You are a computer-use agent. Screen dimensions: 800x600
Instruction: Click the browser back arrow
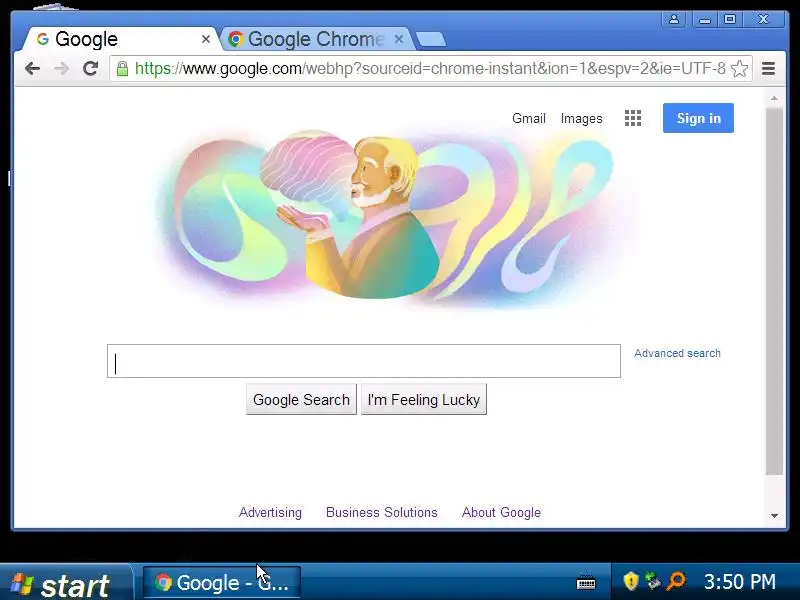32,68
